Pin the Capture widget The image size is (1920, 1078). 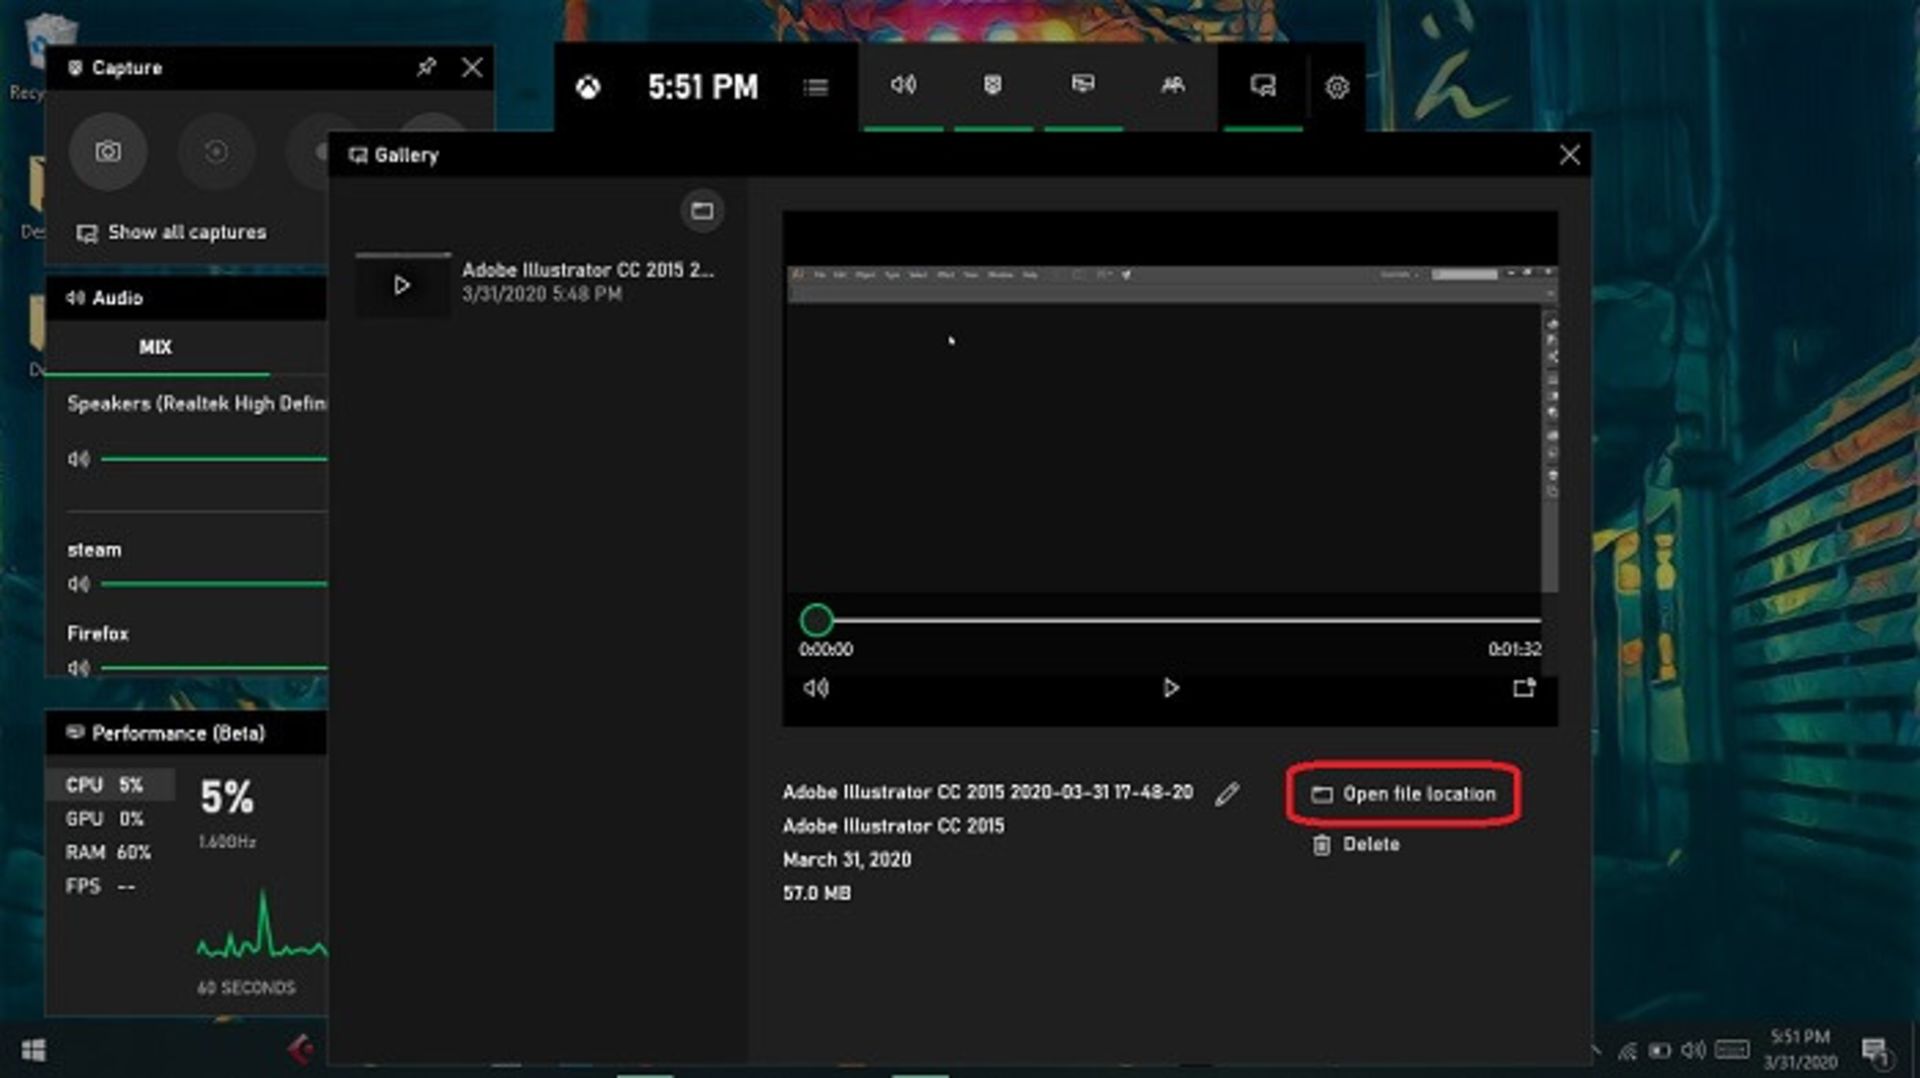coord(428,67)
